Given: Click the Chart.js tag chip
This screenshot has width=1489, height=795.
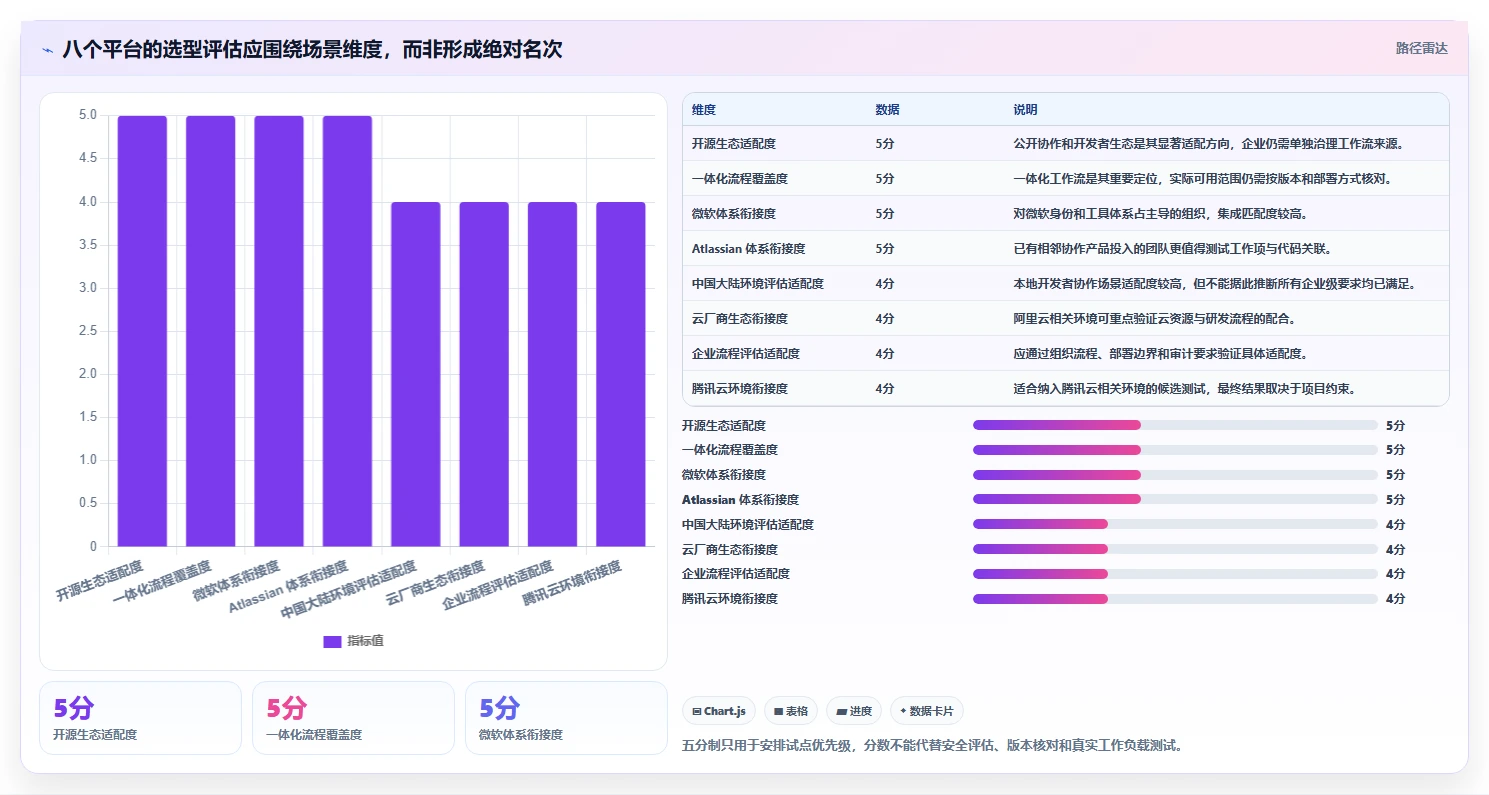Looking at the screenshot, I should [x=719, y=711].
